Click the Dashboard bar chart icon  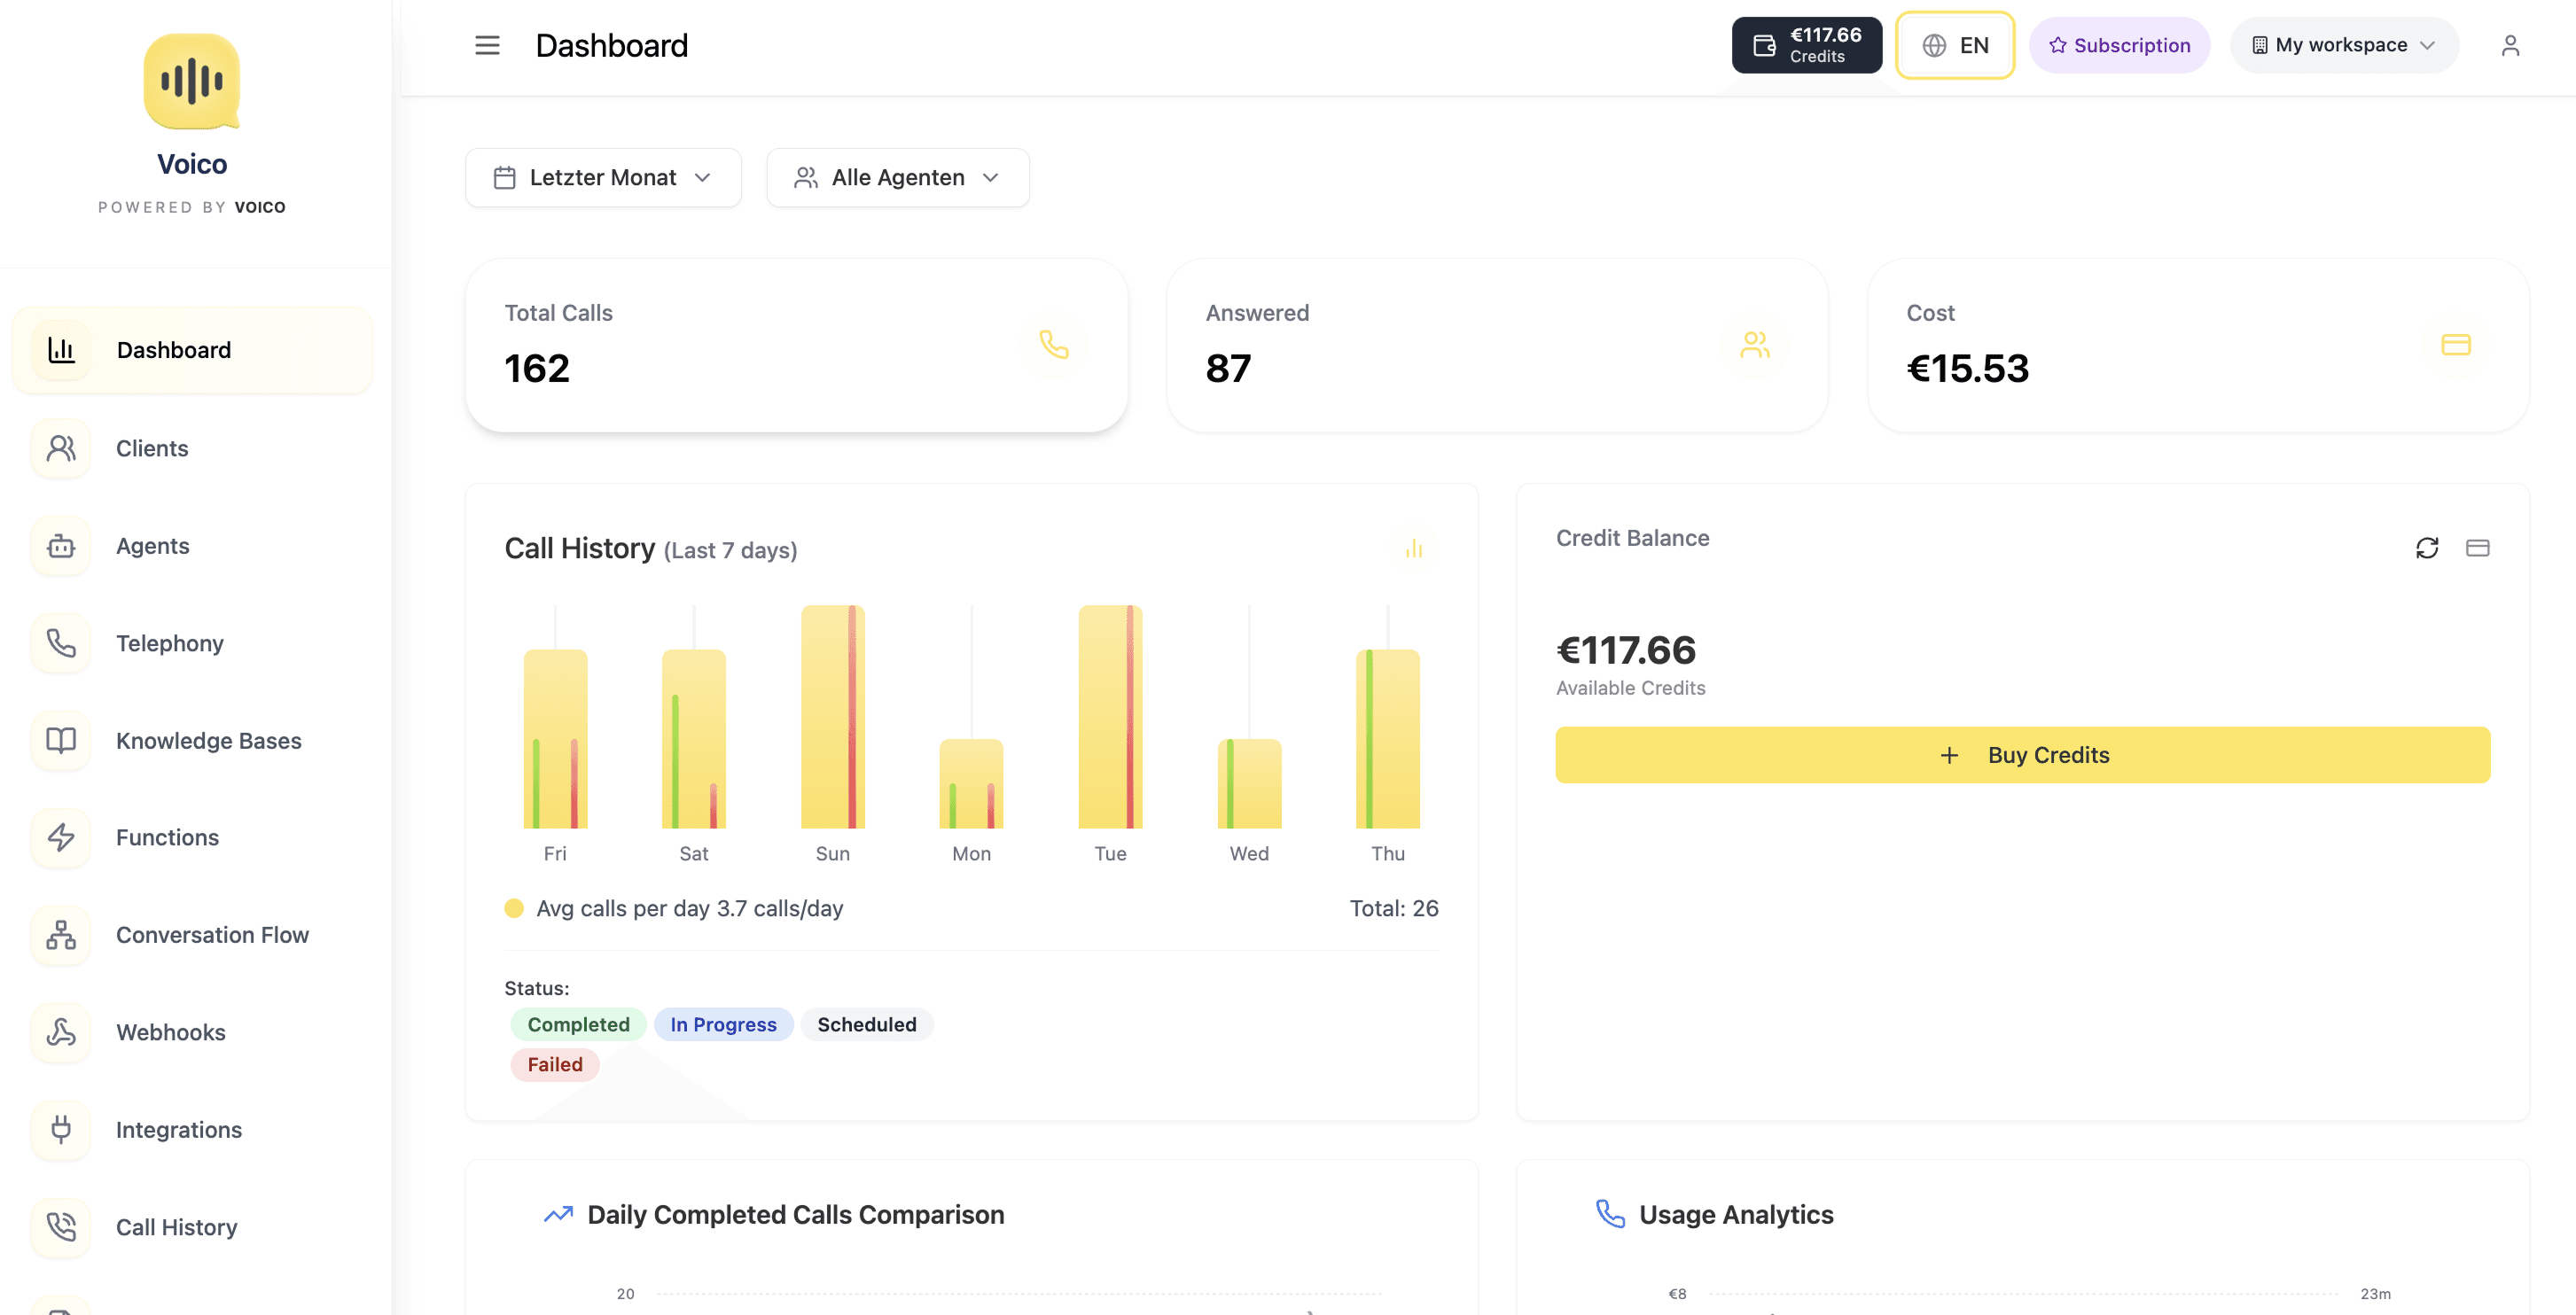tap(61, 350)
